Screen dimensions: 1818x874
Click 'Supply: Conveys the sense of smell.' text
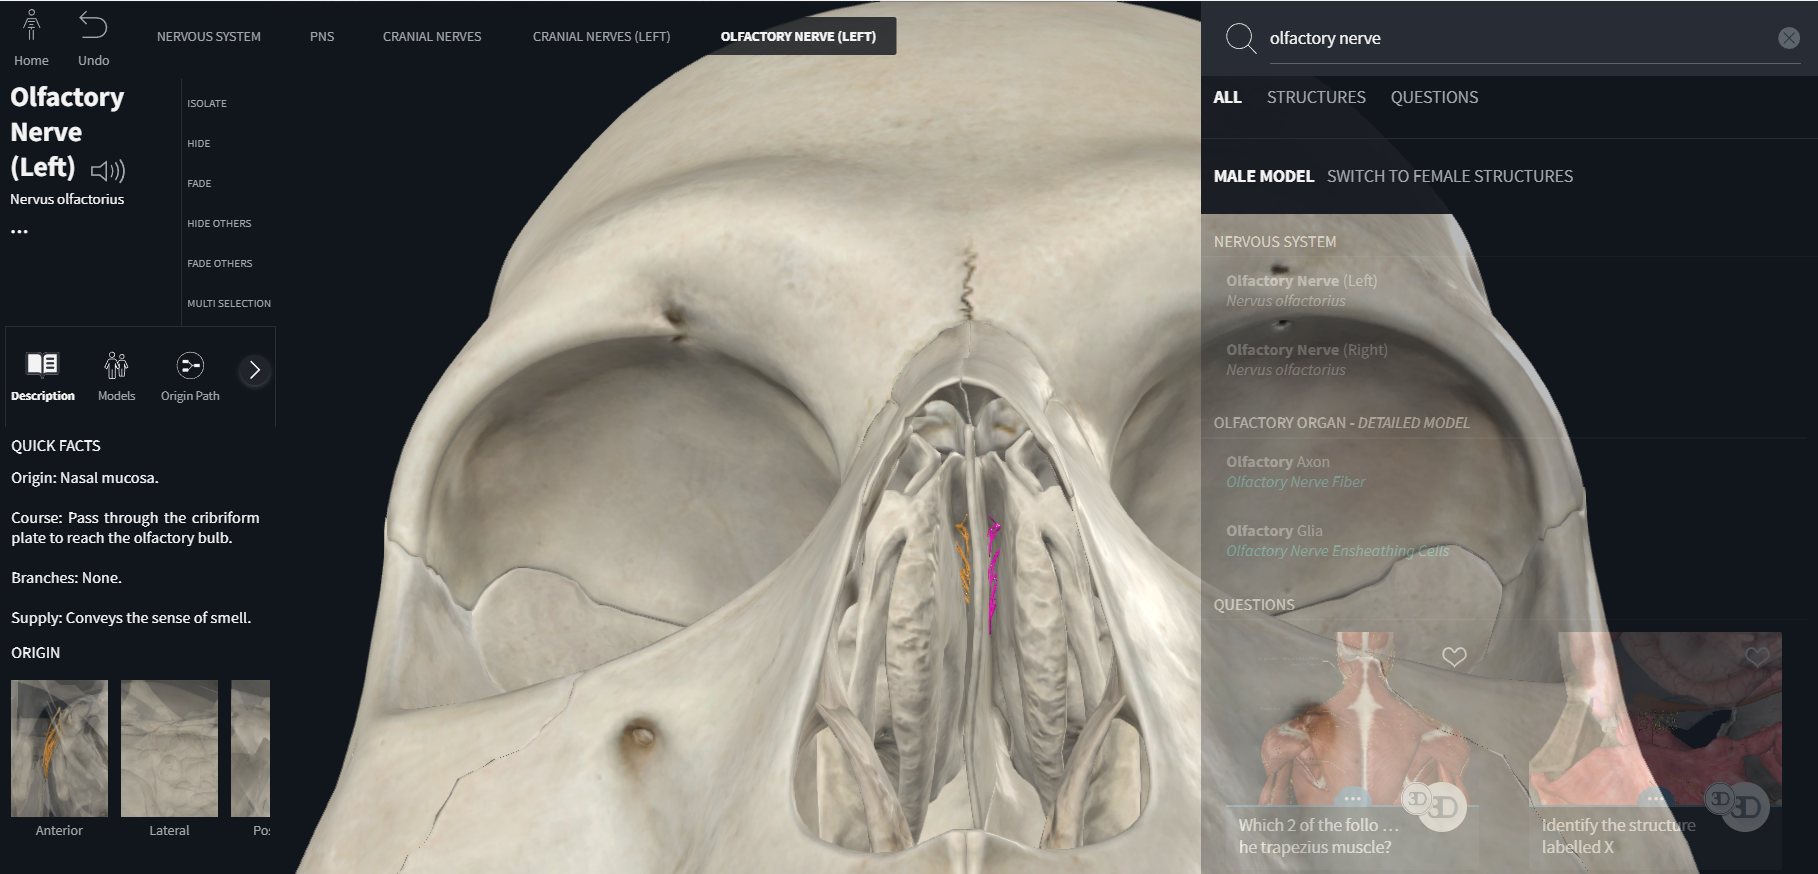pyautogui.click(x=131, y=618)
